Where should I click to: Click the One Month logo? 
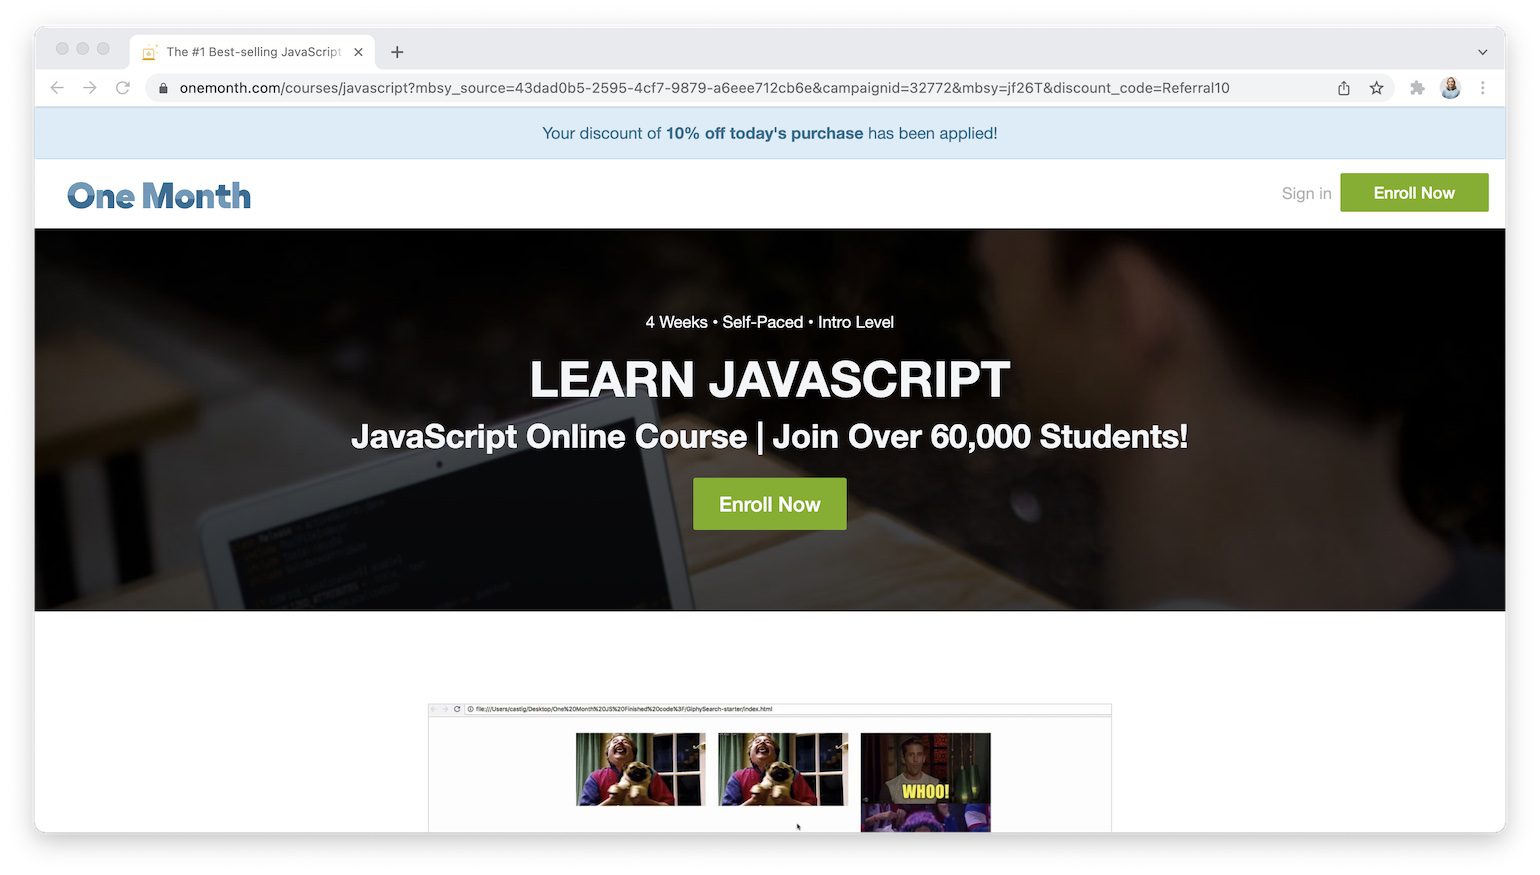click(159, 196)
